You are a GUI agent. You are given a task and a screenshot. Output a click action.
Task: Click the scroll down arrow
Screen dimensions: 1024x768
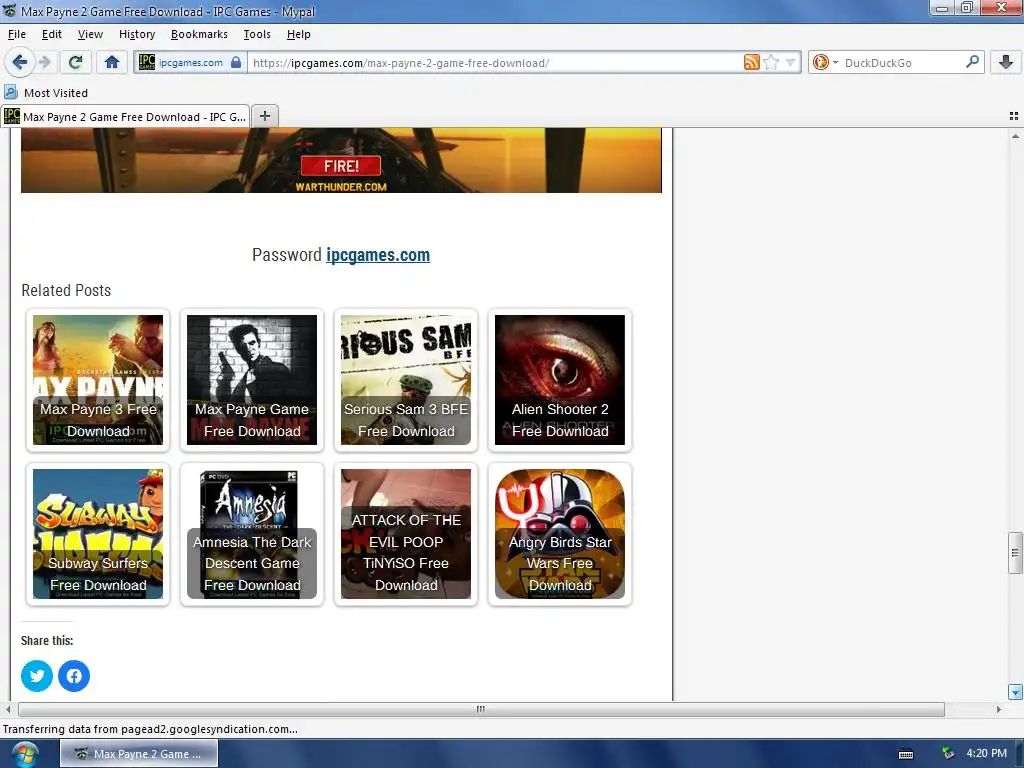1015,692
